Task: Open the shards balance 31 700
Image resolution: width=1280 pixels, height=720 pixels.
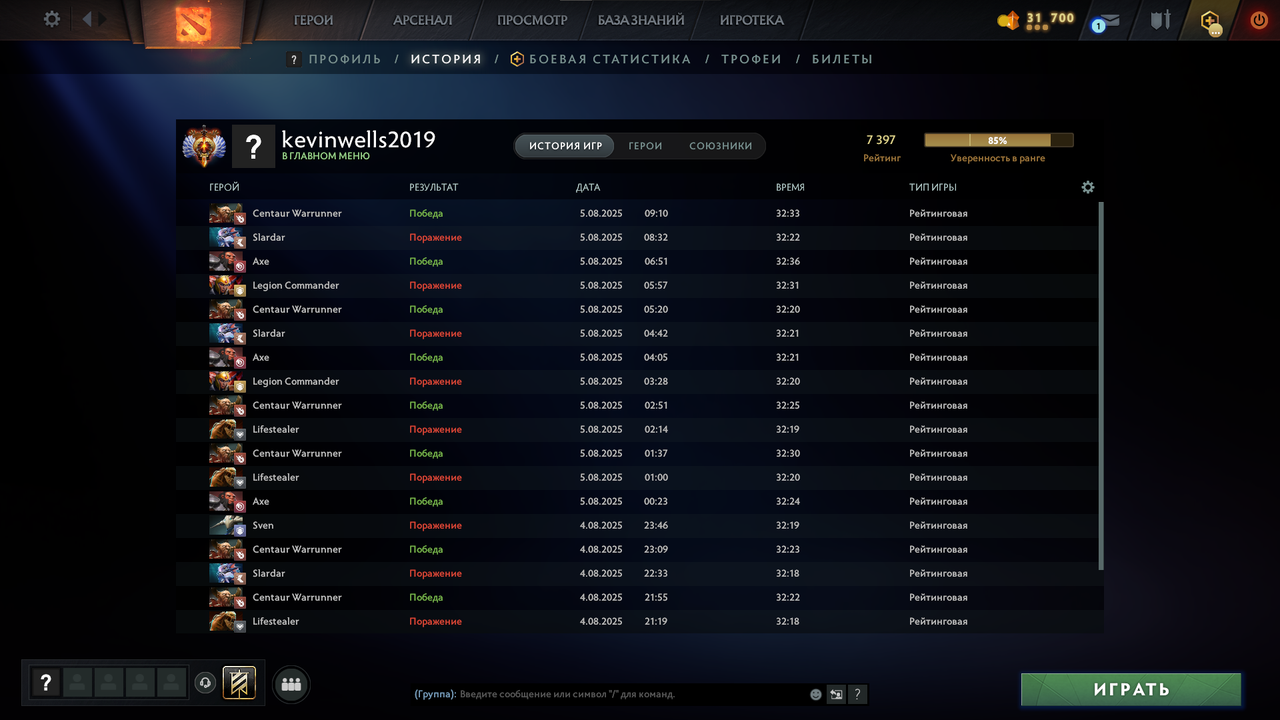Action: tap(1036, 19)
